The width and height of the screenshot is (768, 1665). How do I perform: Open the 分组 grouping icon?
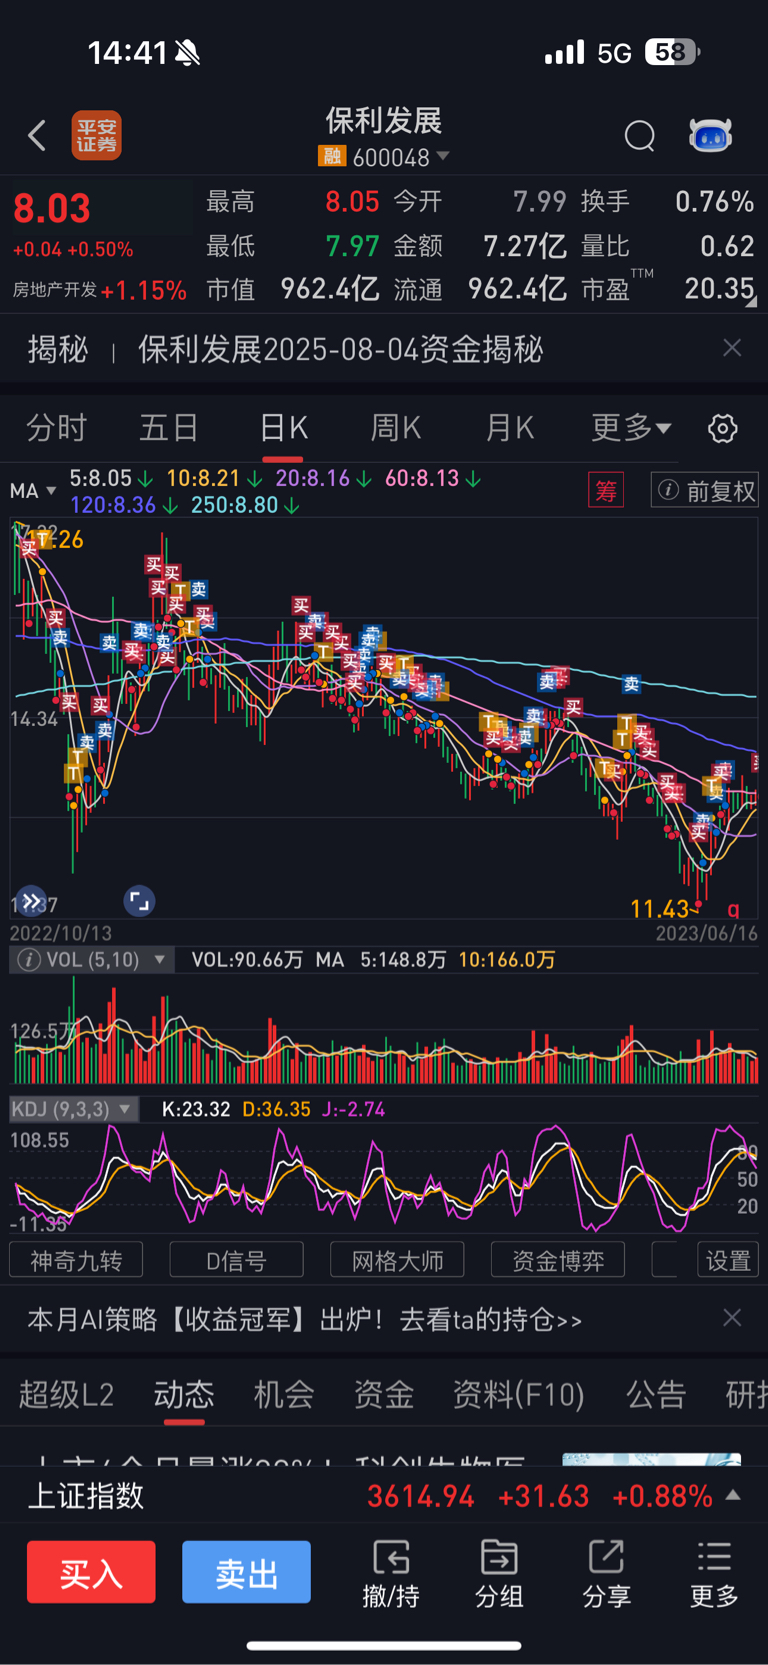tap(499, 1574)
